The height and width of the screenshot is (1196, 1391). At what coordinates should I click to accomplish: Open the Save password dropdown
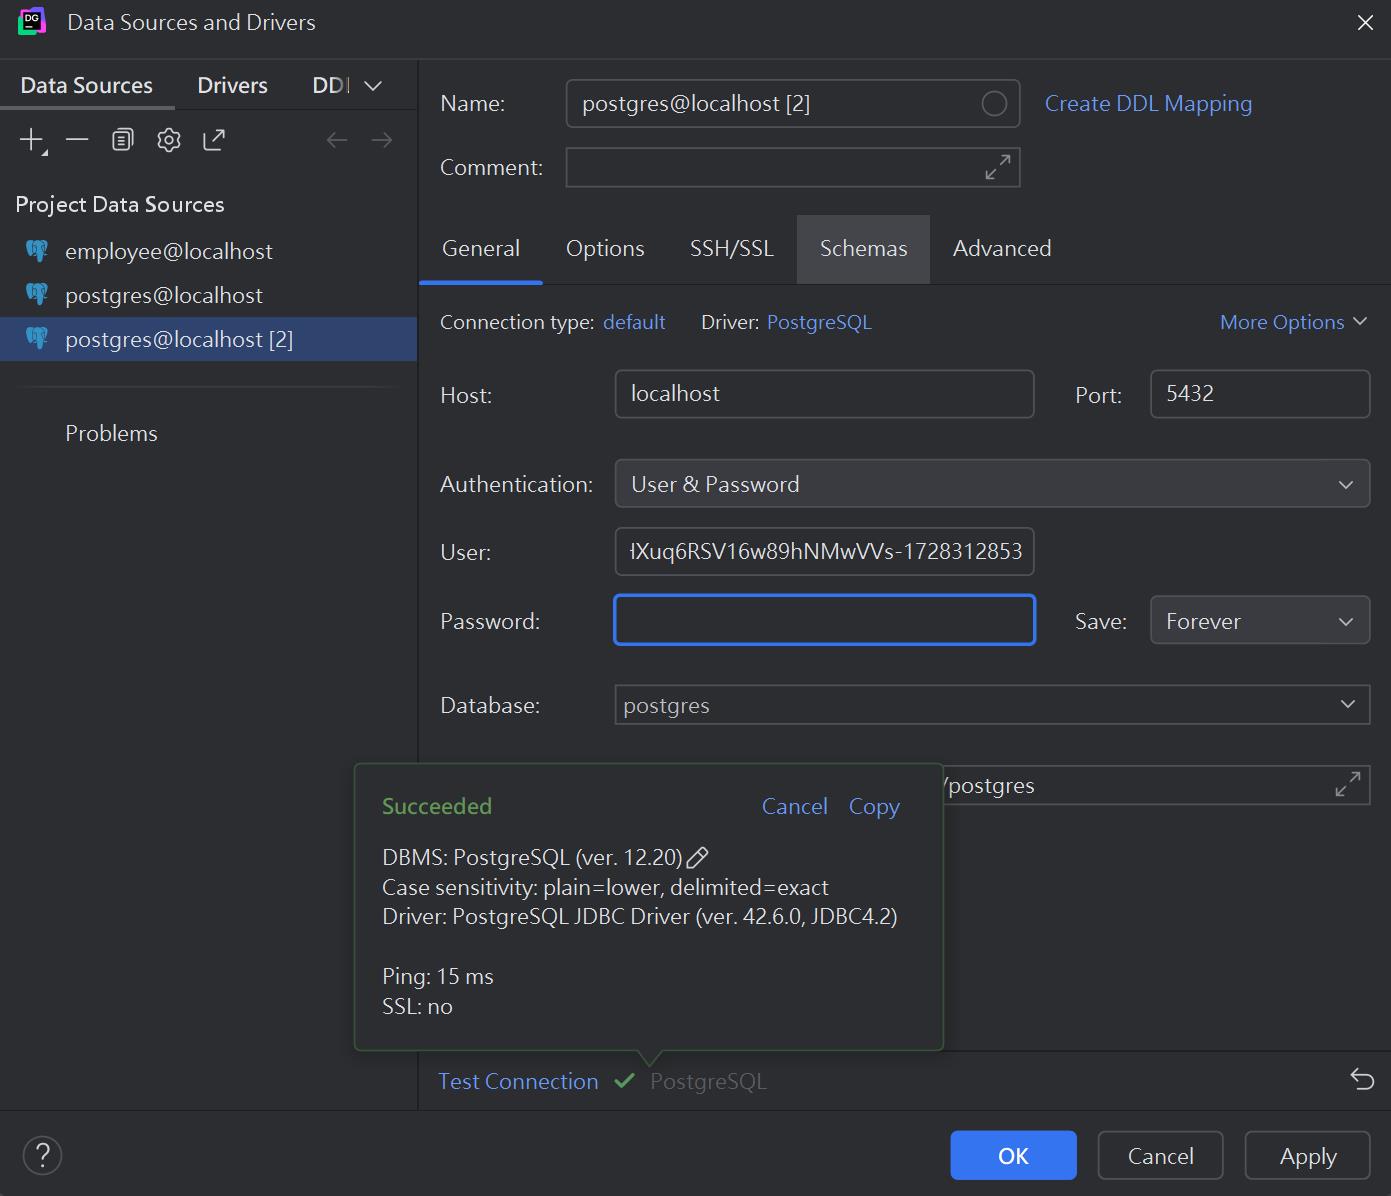[1260, 621]
